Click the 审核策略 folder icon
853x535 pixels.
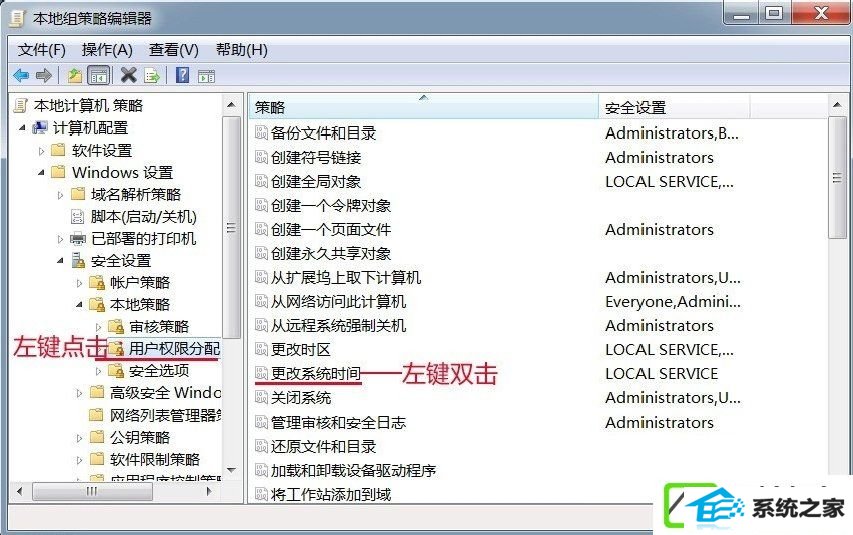[116, 327]
